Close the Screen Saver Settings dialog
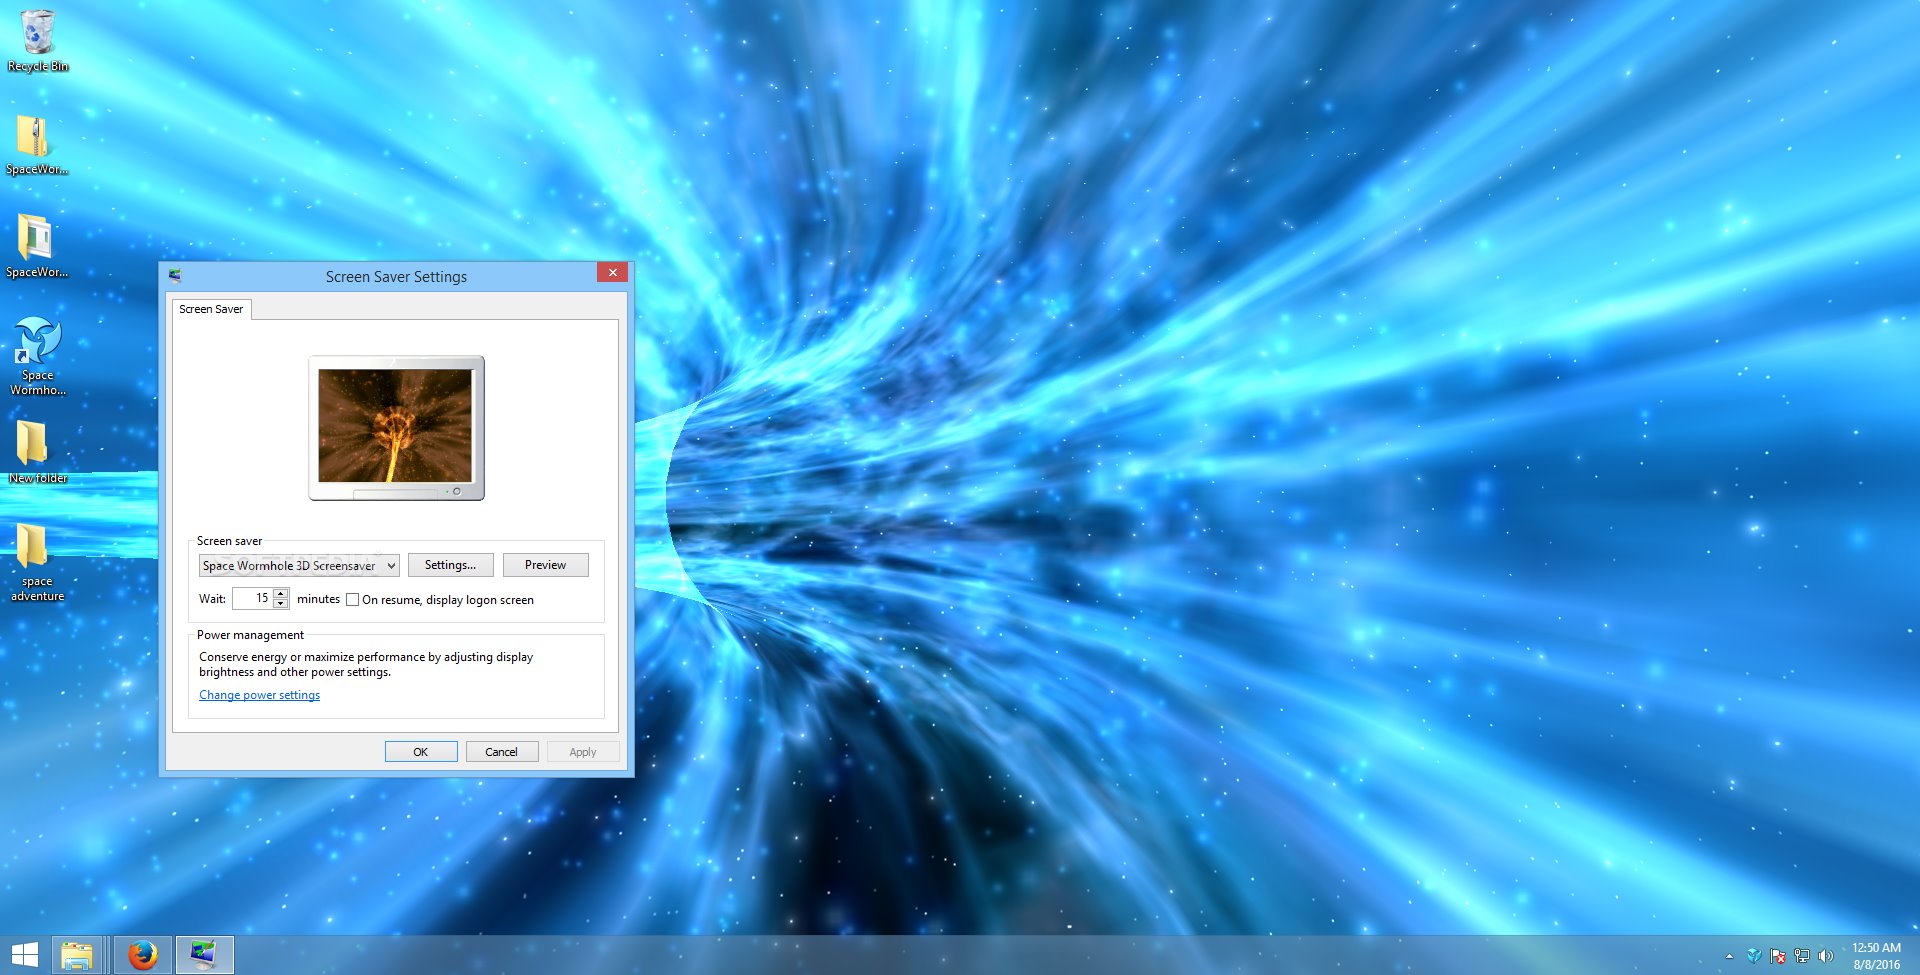This screenshot has width=1920, height=975. coord(612,272)
